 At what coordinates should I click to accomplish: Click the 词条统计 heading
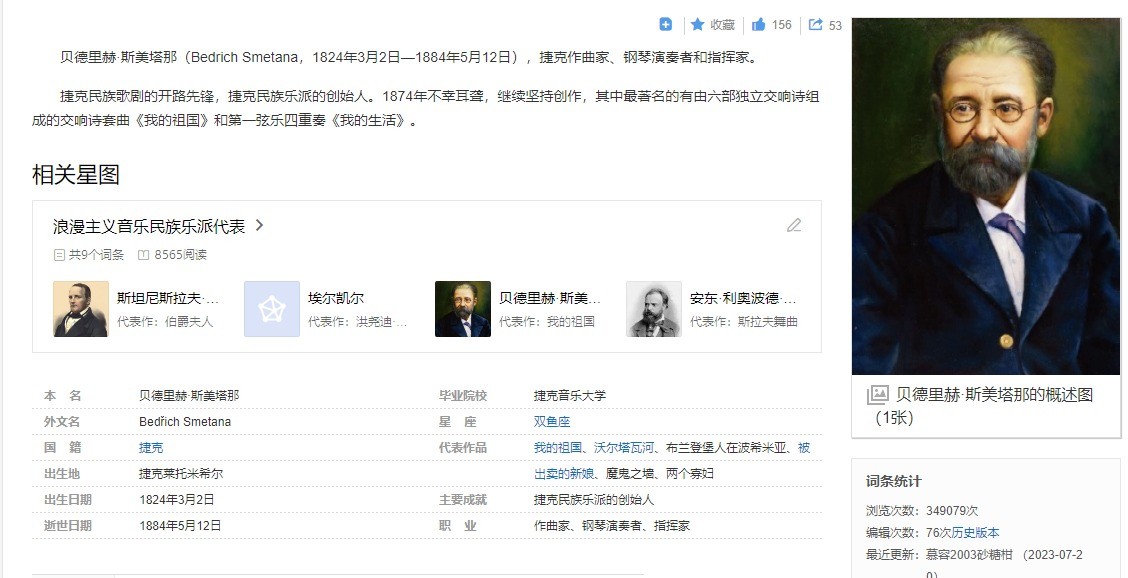[x=893, y=482]
